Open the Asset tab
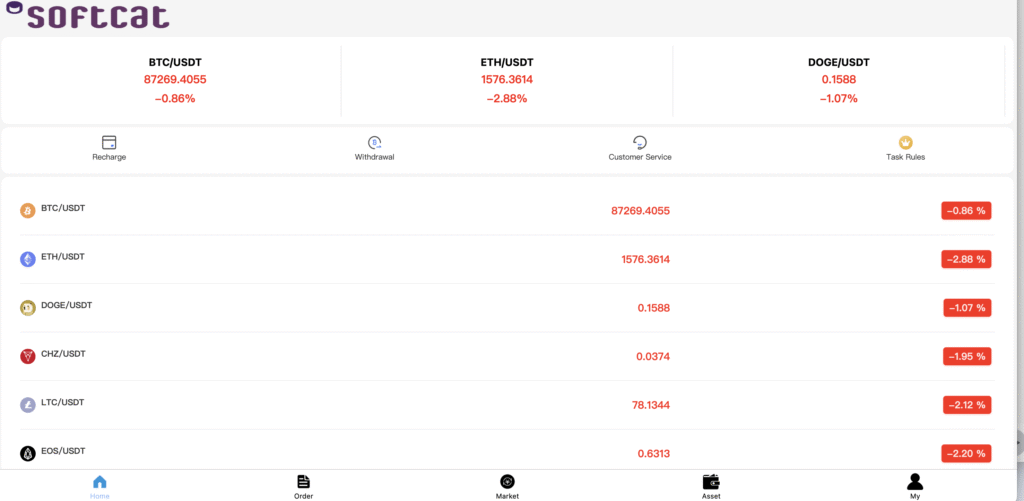 [x=711, y=487]
